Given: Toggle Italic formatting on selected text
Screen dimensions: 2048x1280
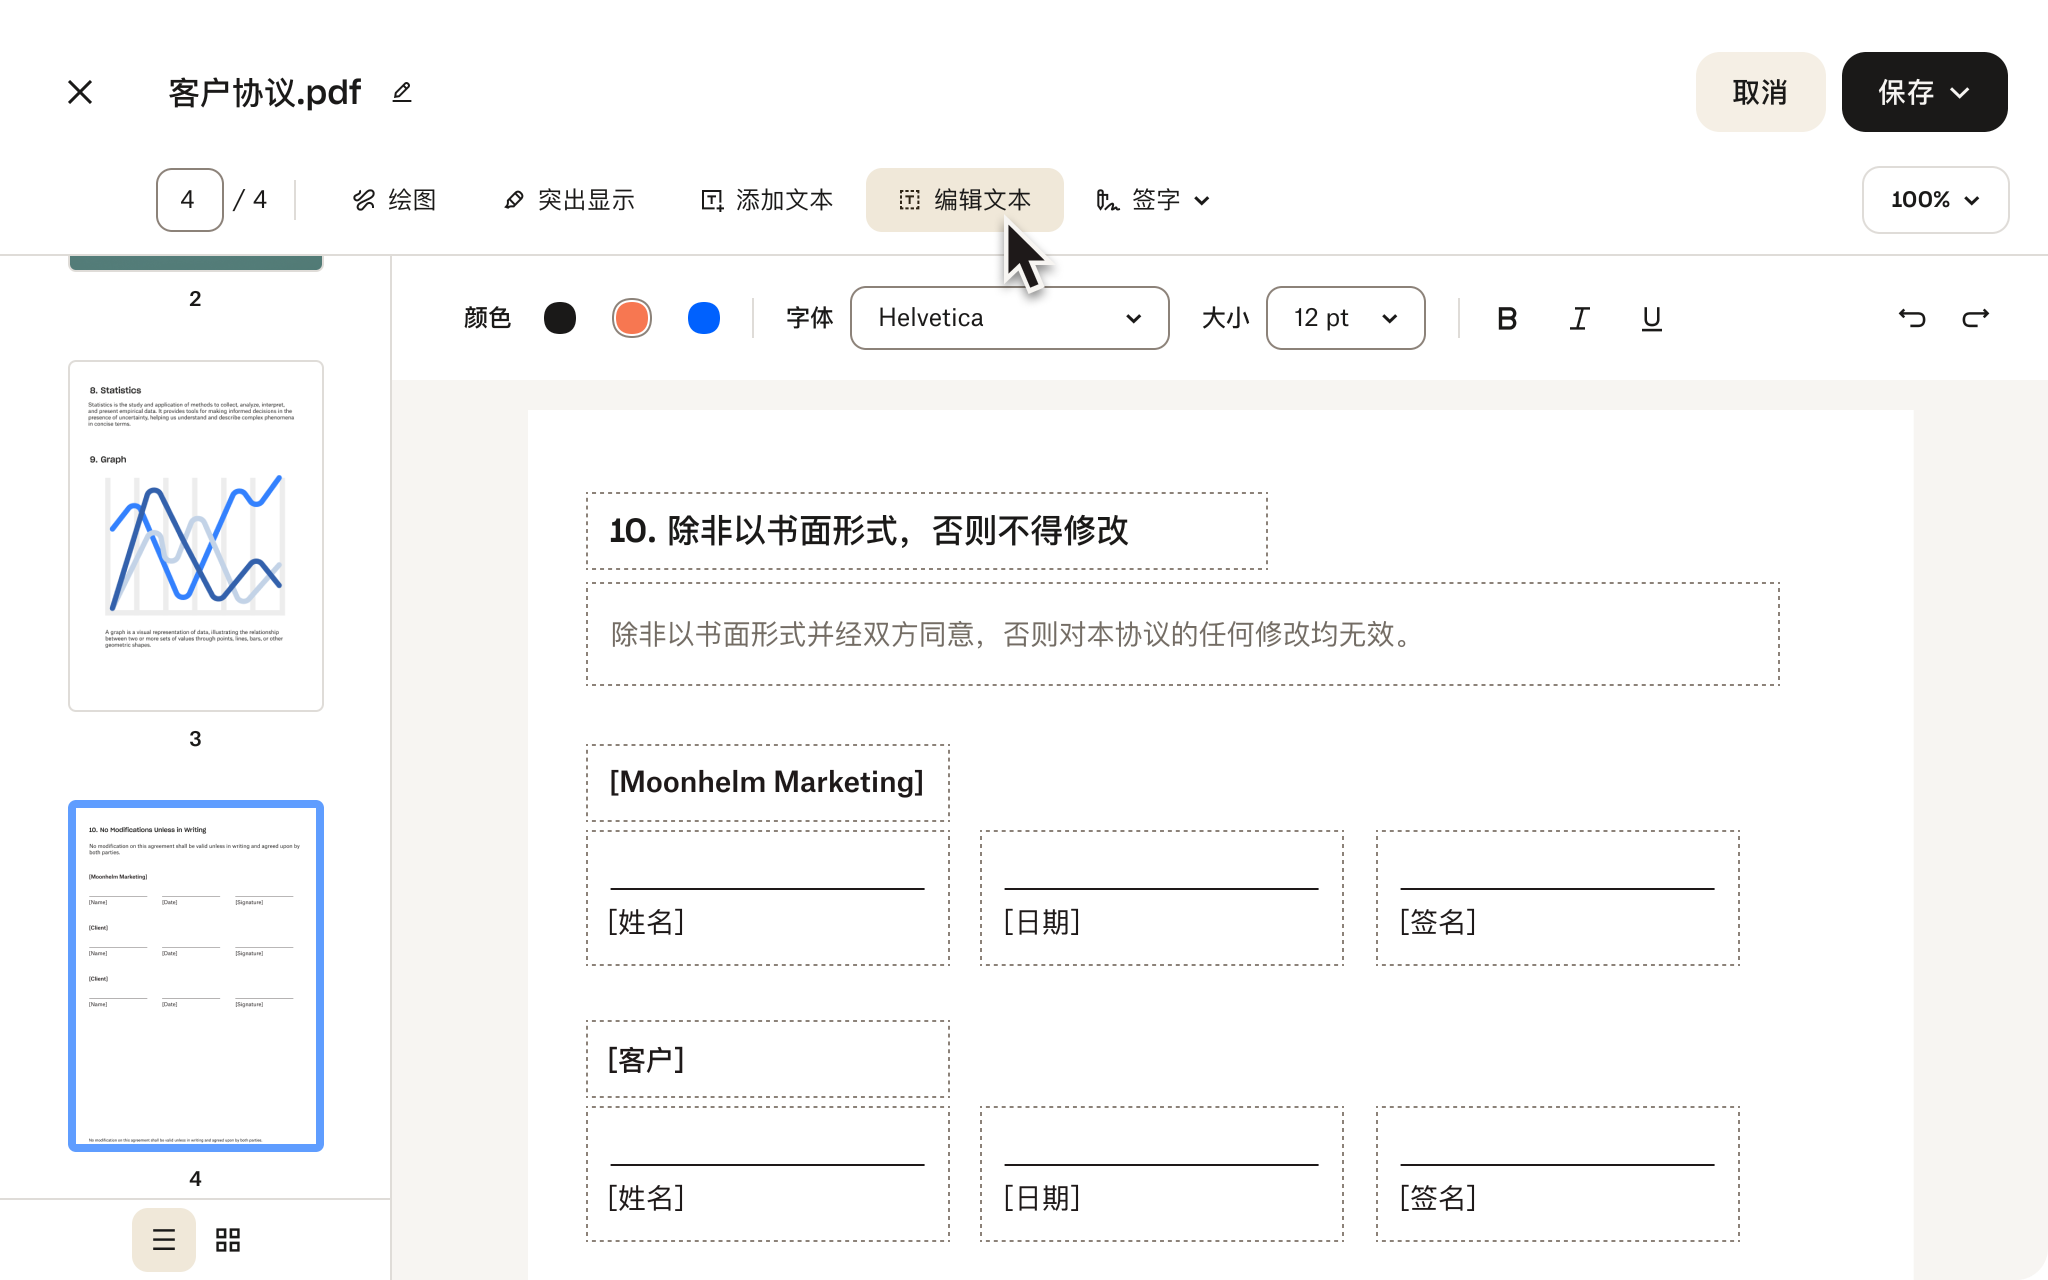Looking at the screenshot, I should (x=1579, y=317).
